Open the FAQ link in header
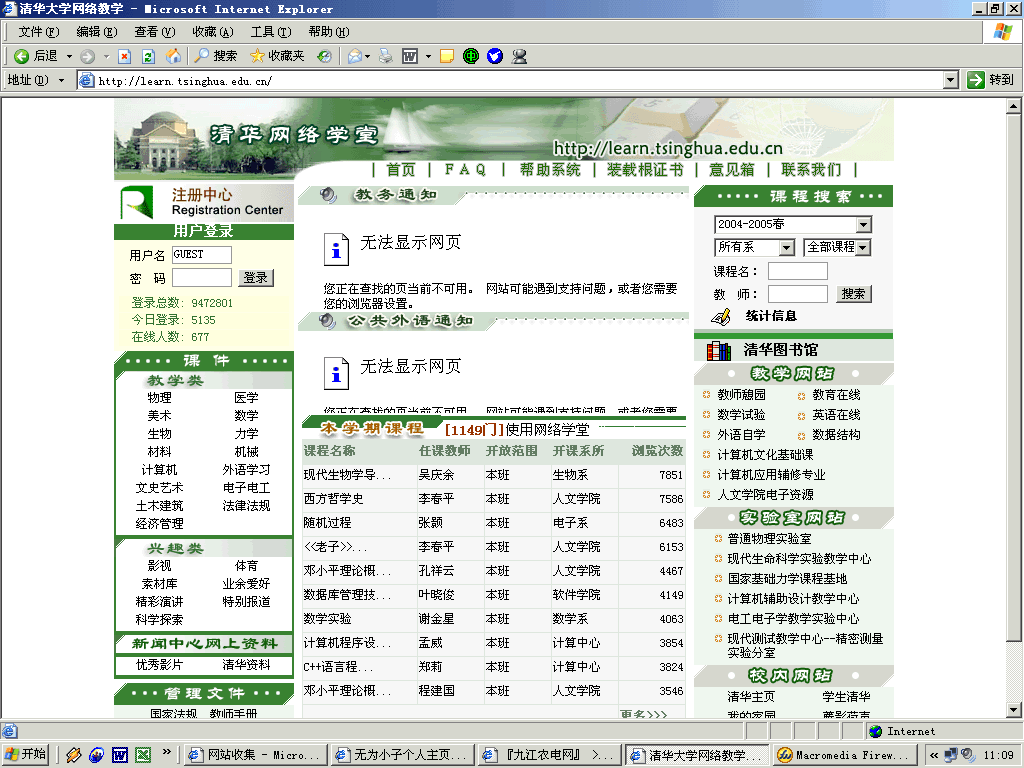Viewport: 1024px width, 768px height. click(466, 170)
